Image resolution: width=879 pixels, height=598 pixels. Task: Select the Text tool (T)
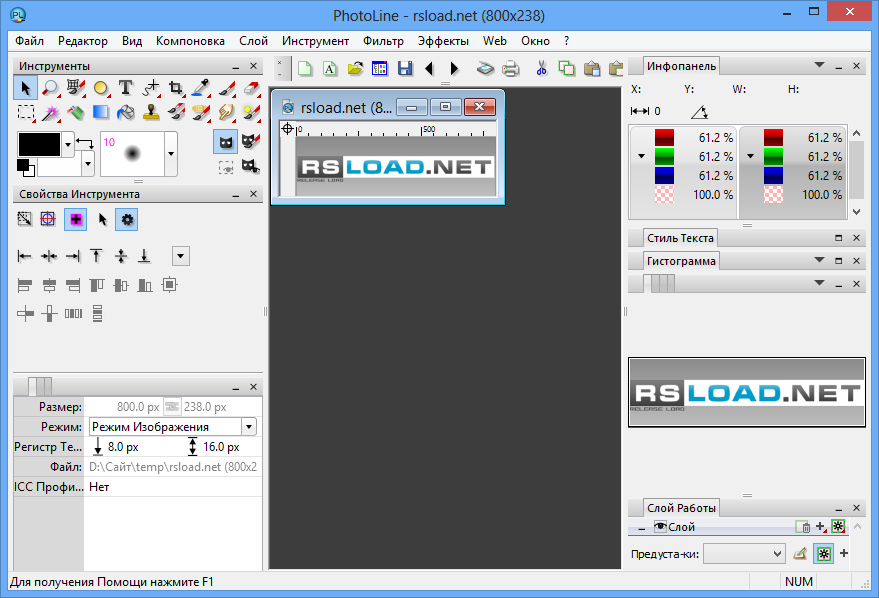pyautogui.click(x=126, y=88)
